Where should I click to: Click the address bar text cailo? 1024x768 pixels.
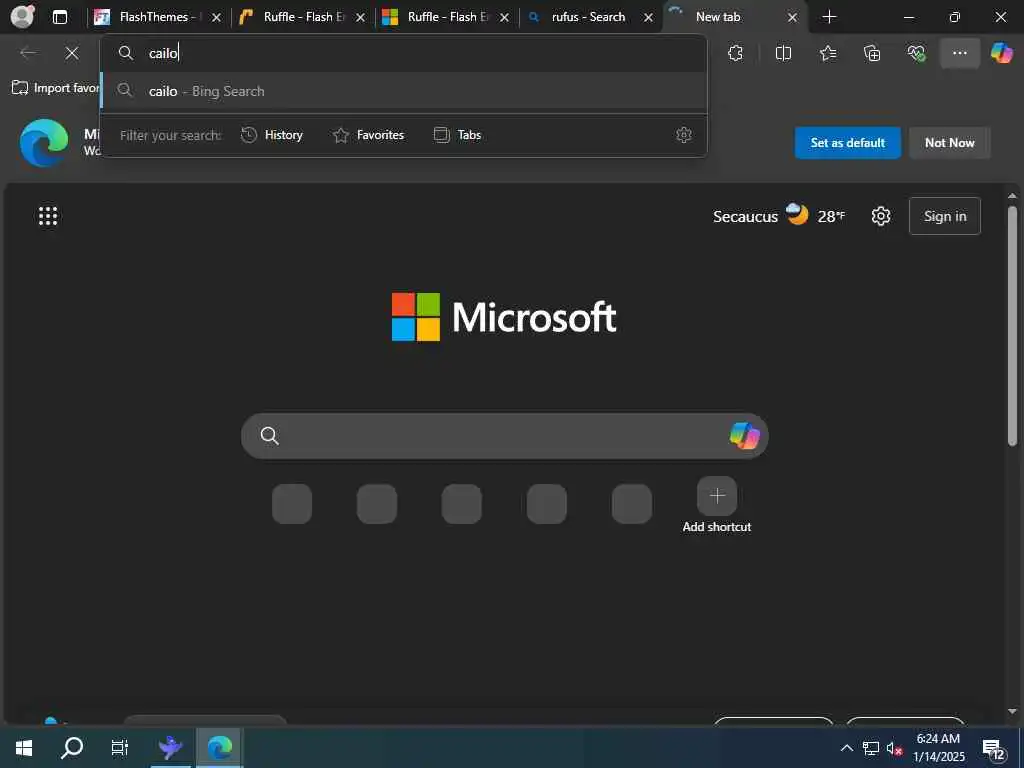coord(163,53)
